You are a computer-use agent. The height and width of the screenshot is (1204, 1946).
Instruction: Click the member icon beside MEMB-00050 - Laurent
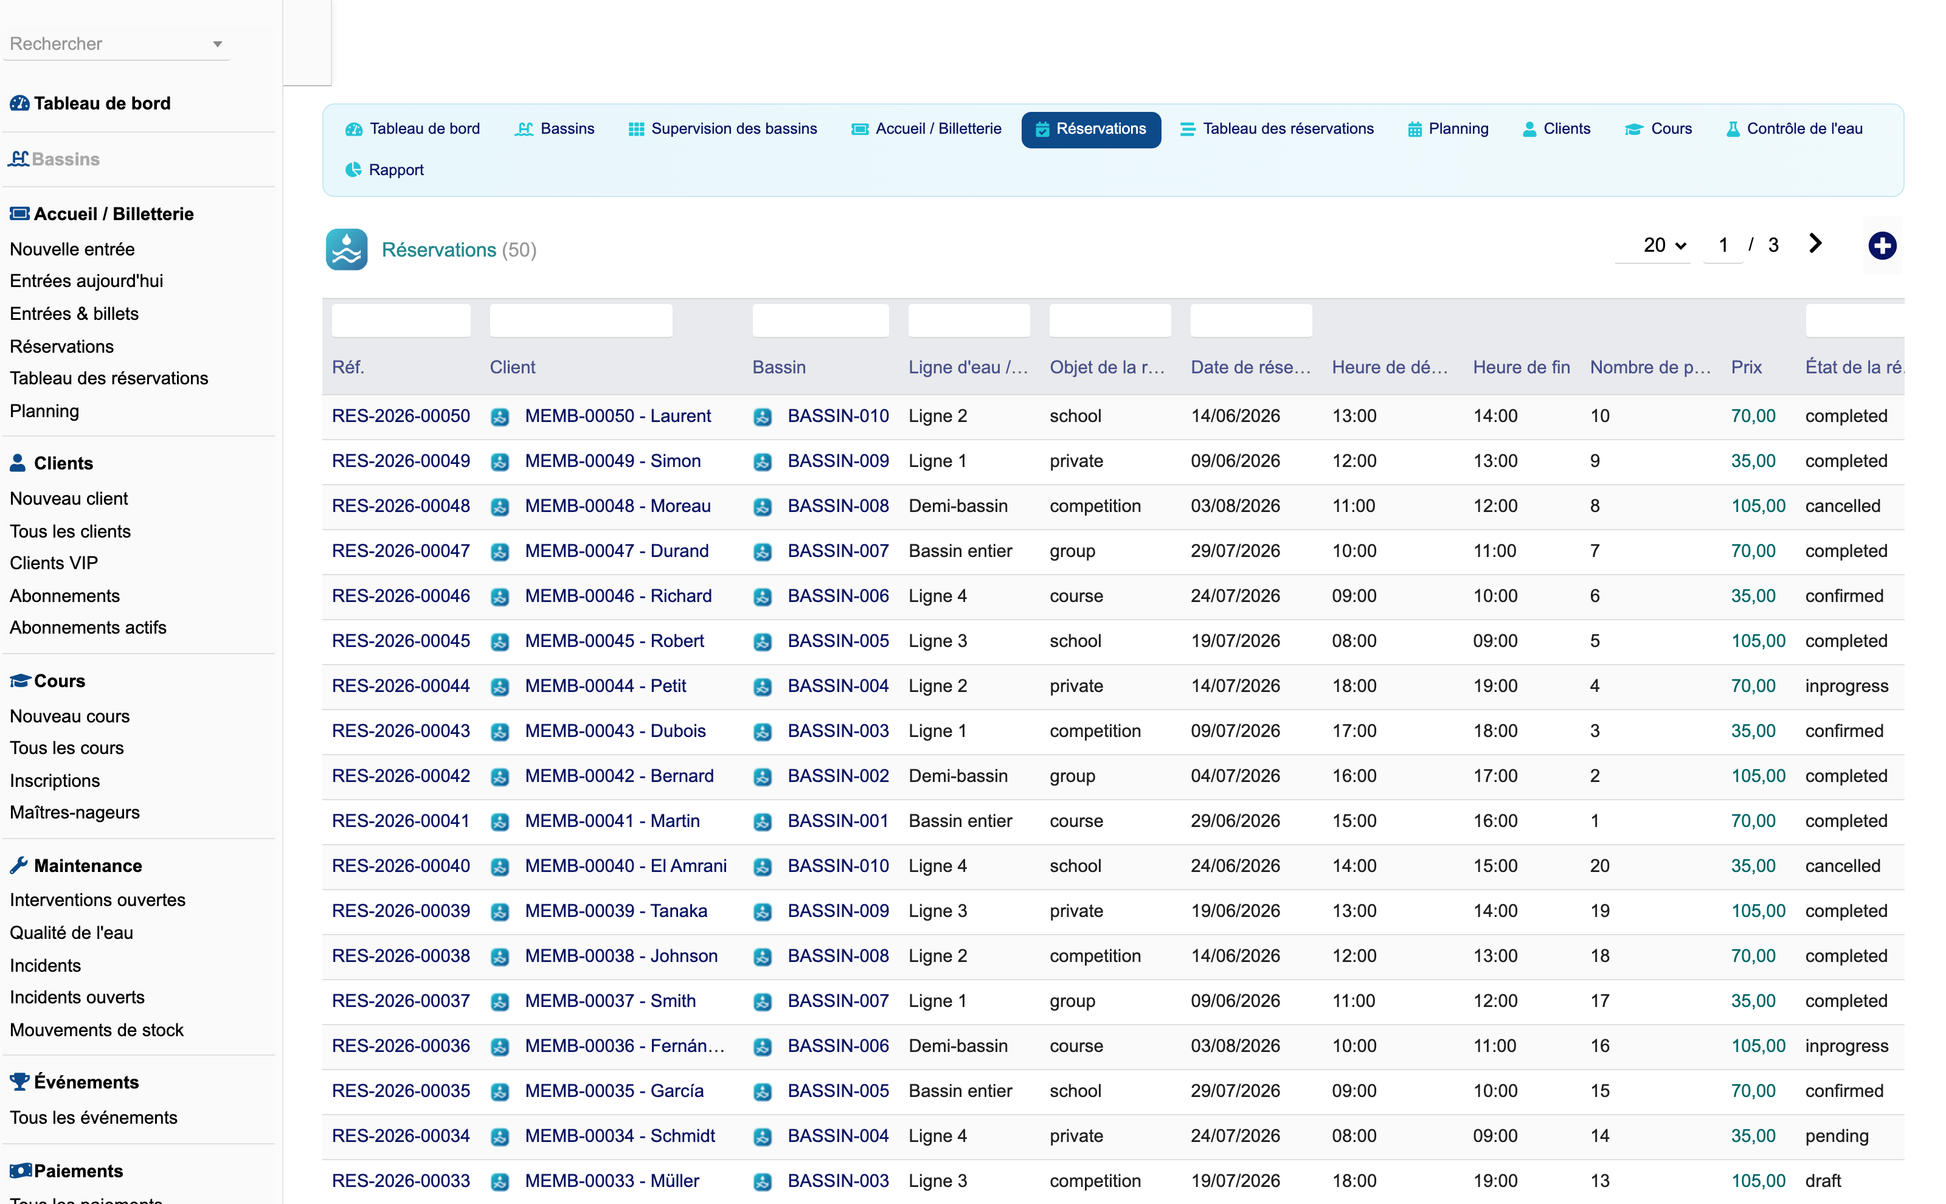500,417
